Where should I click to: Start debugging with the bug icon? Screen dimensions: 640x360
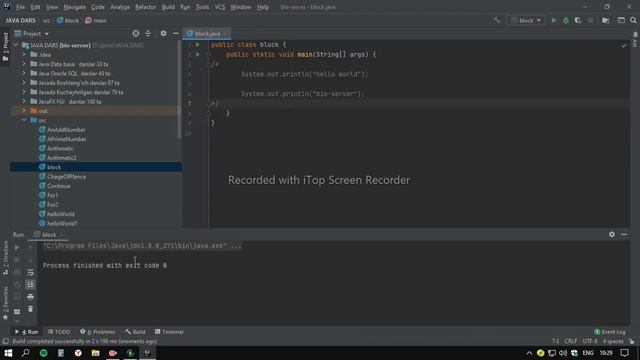click(x=566, y=20)
